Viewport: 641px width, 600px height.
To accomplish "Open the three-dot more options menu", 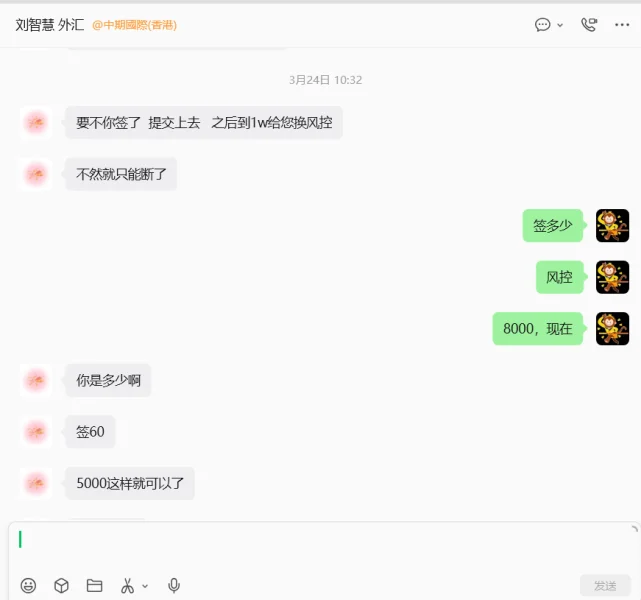I will [622, 25].
